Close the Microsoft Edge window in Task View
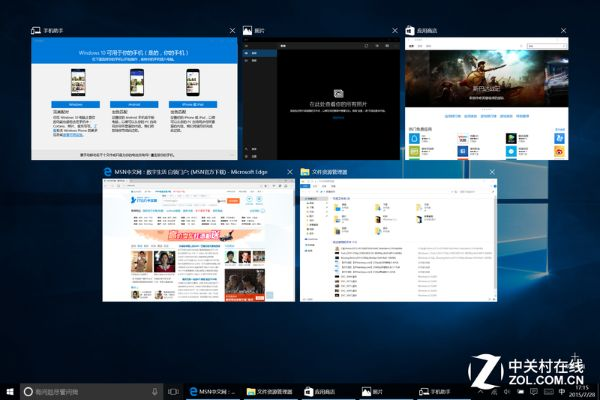This screenshot has width=600, height=400. [288, 172]
